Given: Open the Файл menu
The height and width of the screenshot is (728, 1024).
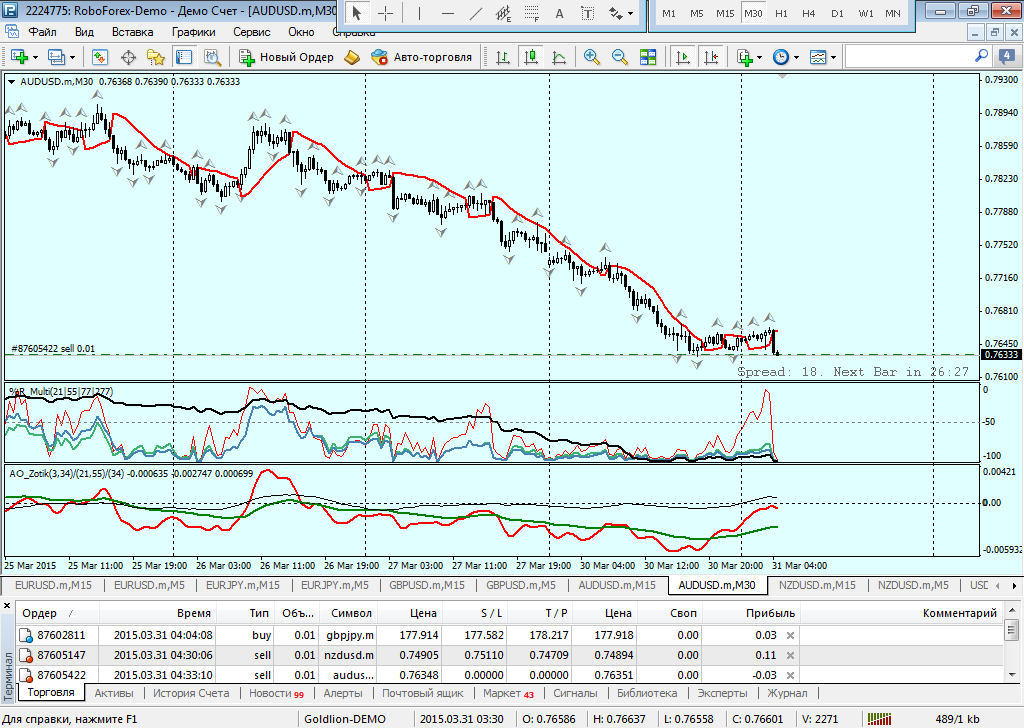Looking at the screenshot, I should tap(42, 32).
